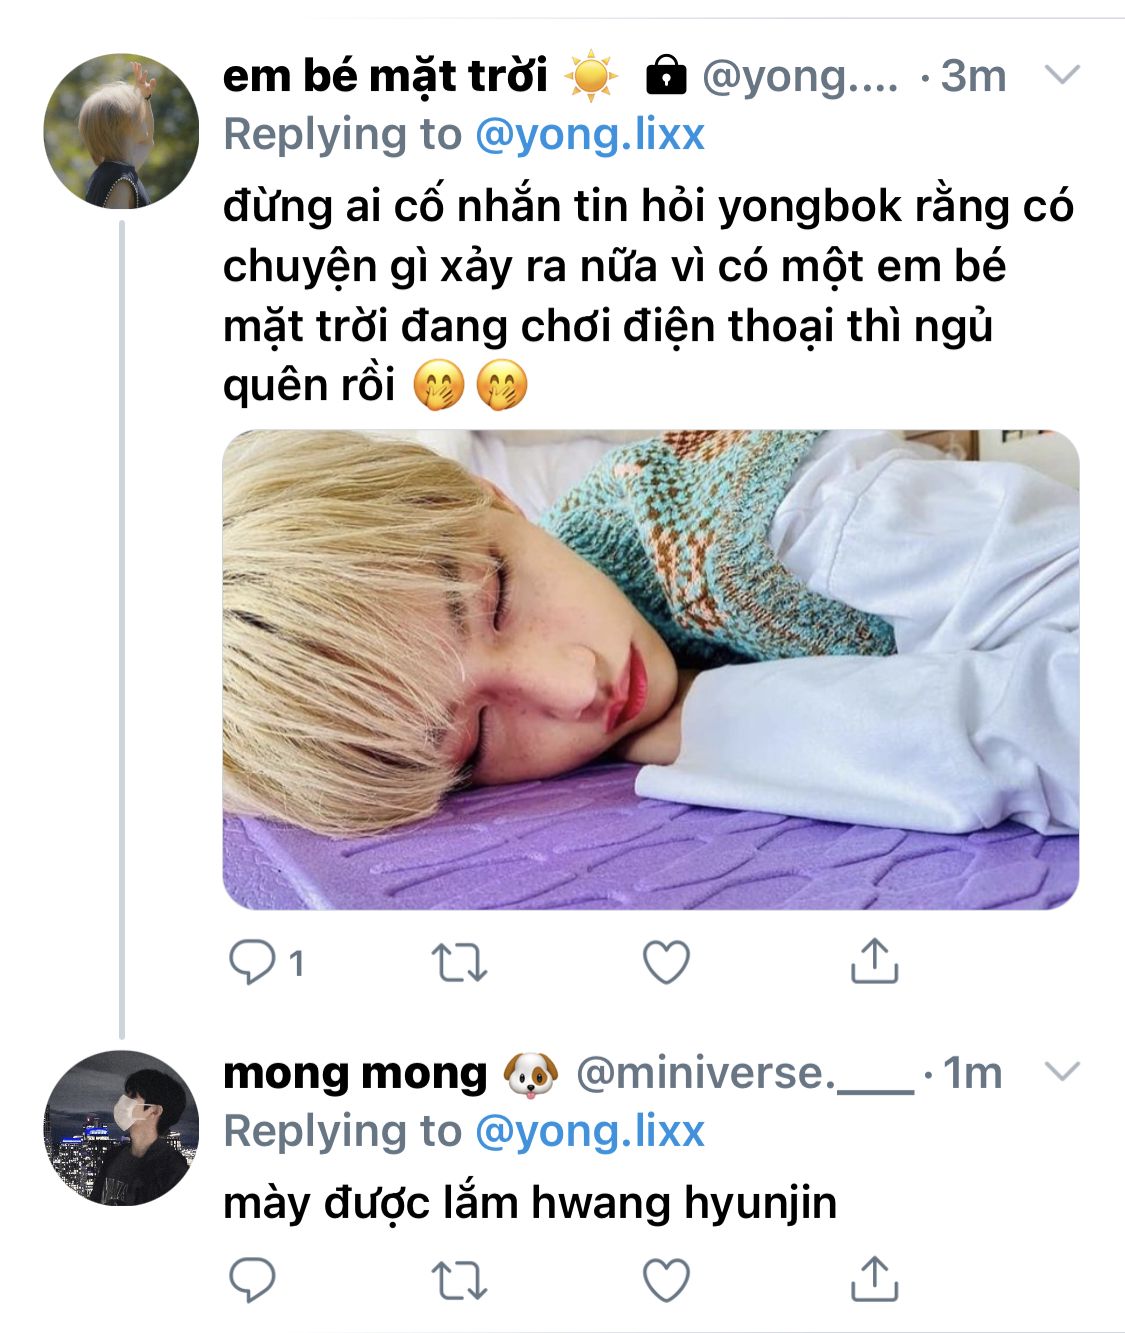The width and height of the screenshot is (1125, 1333).
Task: Open the @miniverse.___ handle
Action: [x=745, y=1073]
